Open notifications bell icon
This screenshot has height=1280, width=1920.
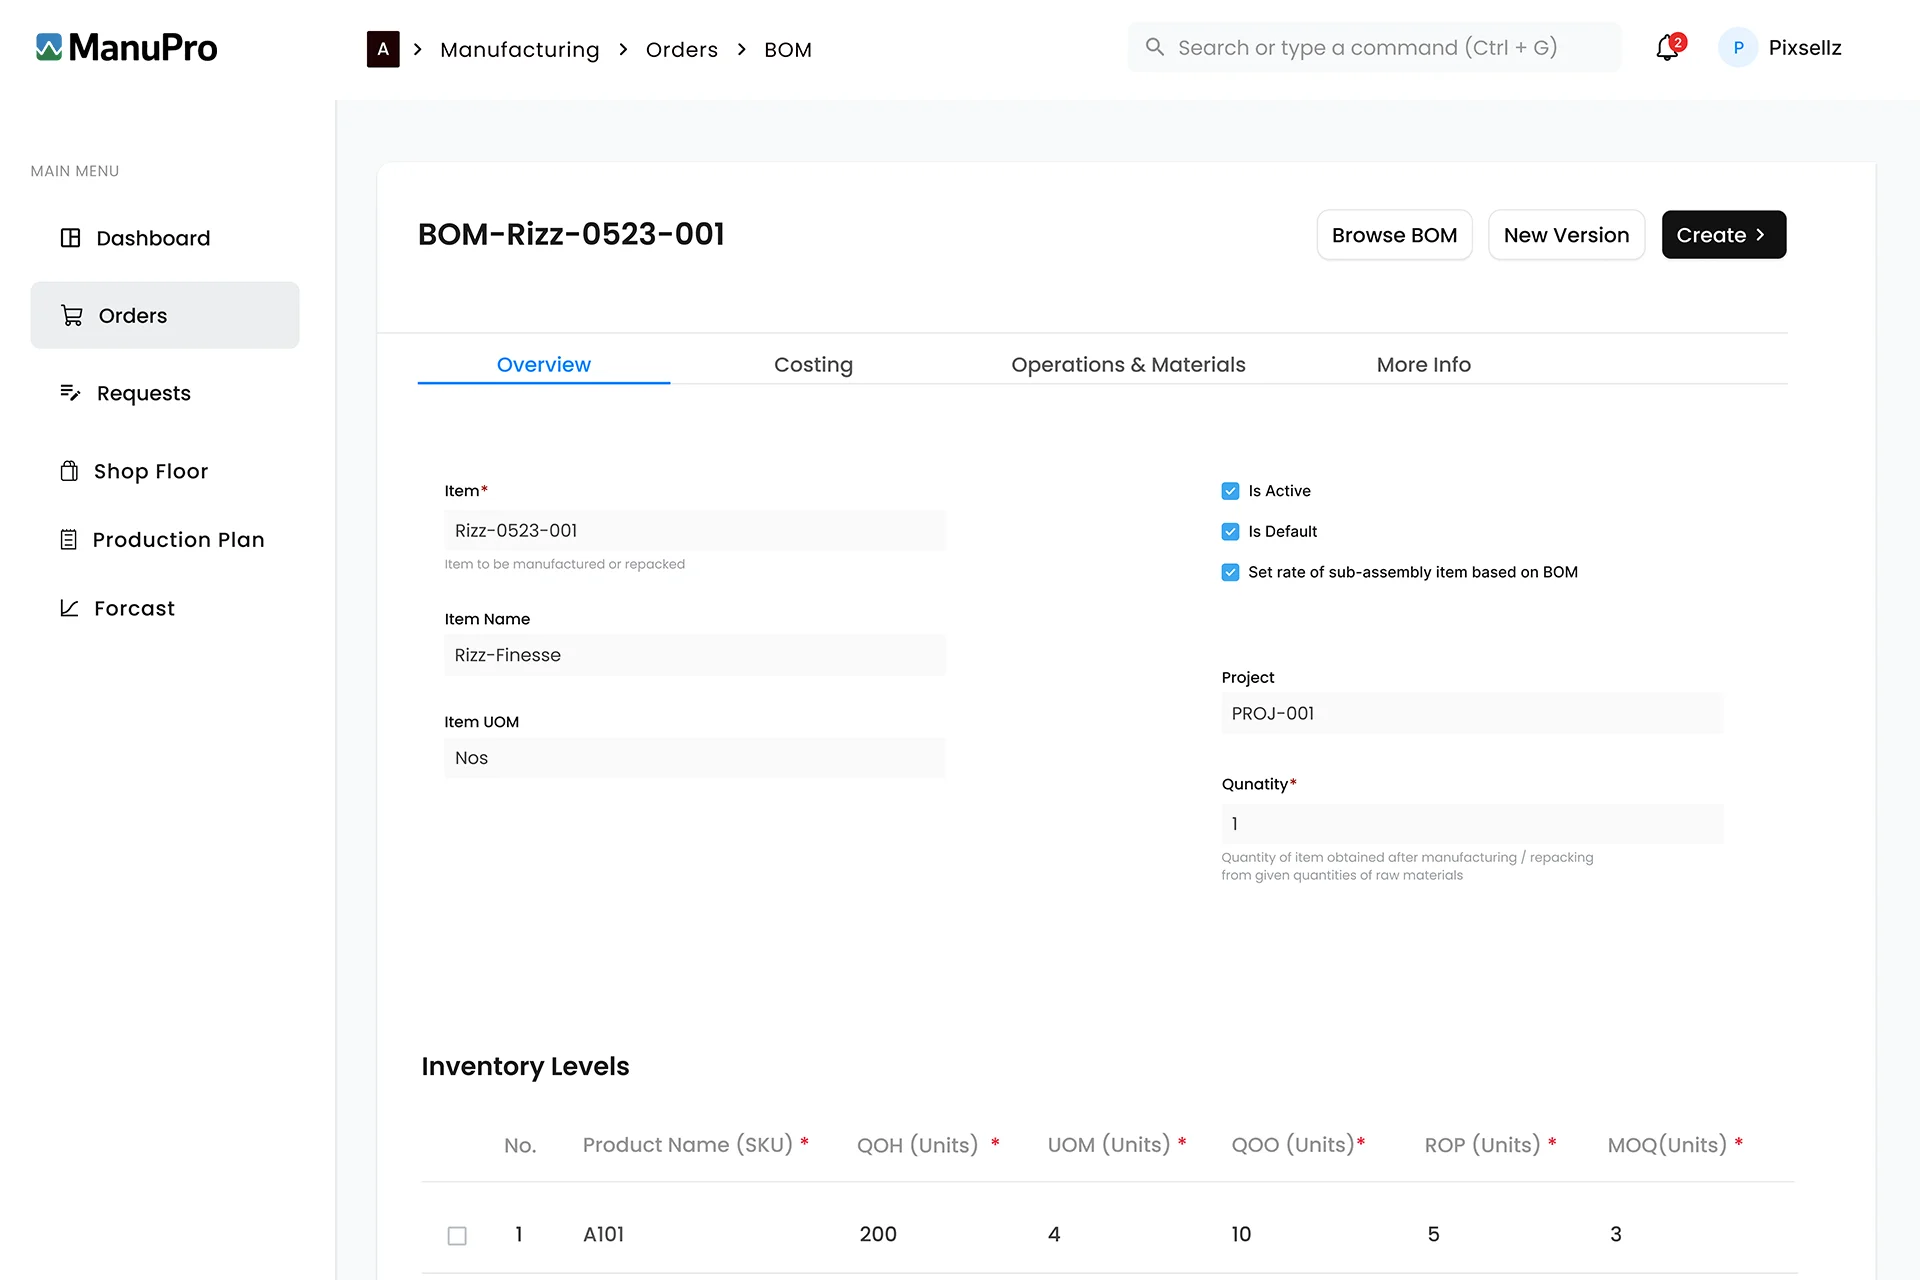(1667, 48)
